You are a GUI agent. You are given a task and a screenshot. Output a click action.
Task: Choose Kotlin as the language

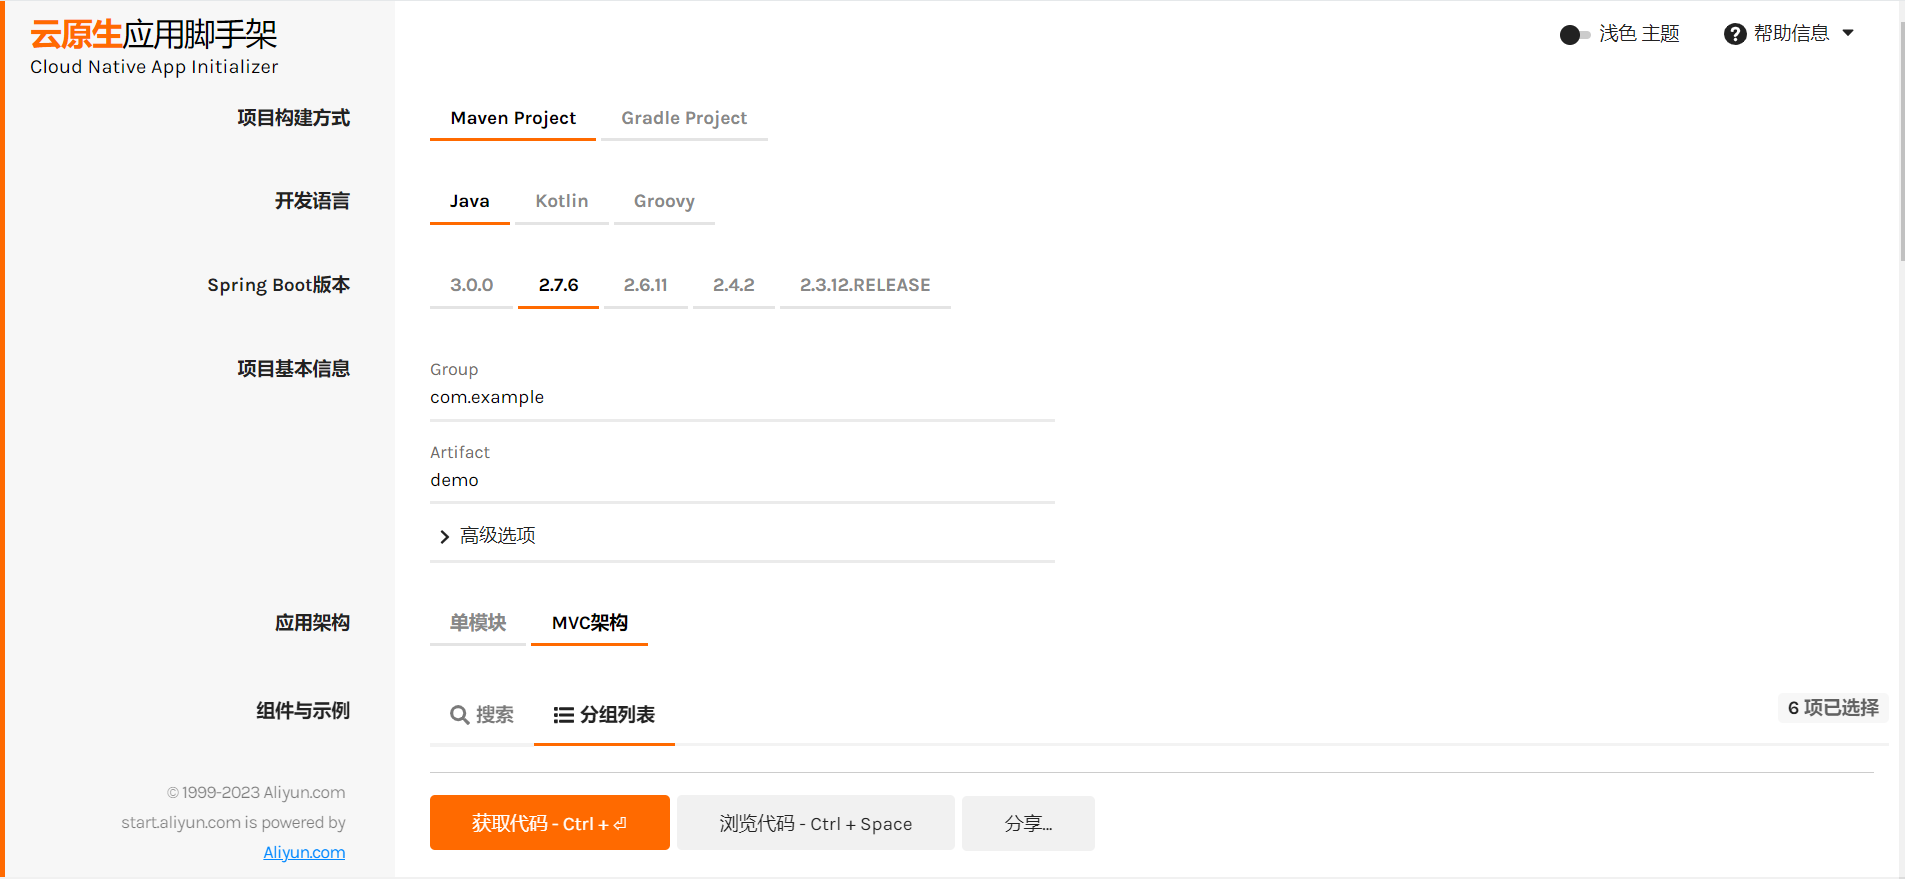point(562,202)
